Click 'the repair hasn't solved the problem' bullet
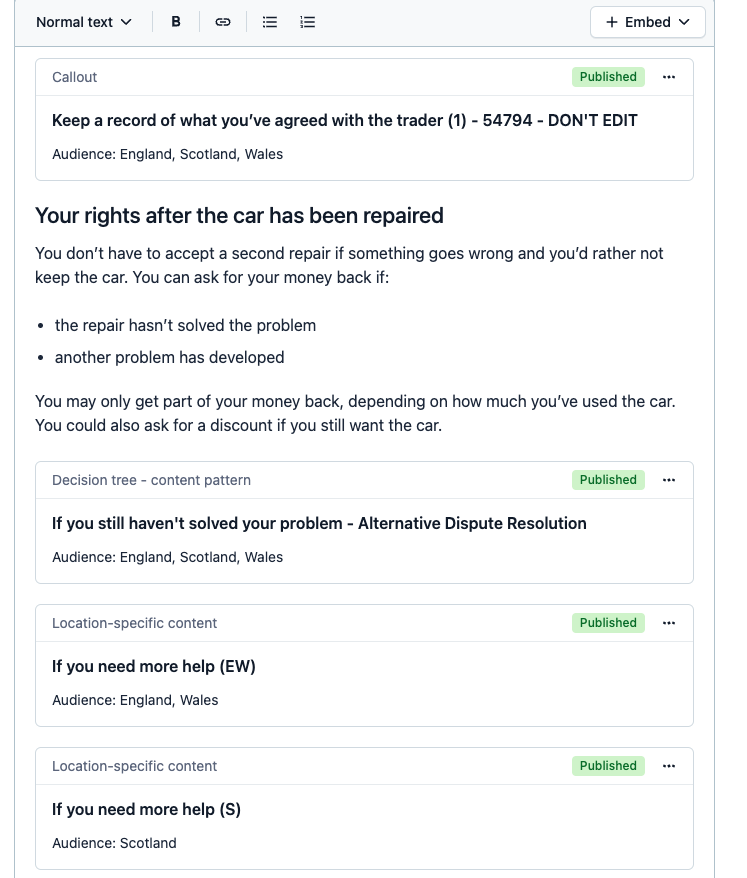The height and width of the screenshot is (878, 747). pyautogui.click(x=185, y=325)
